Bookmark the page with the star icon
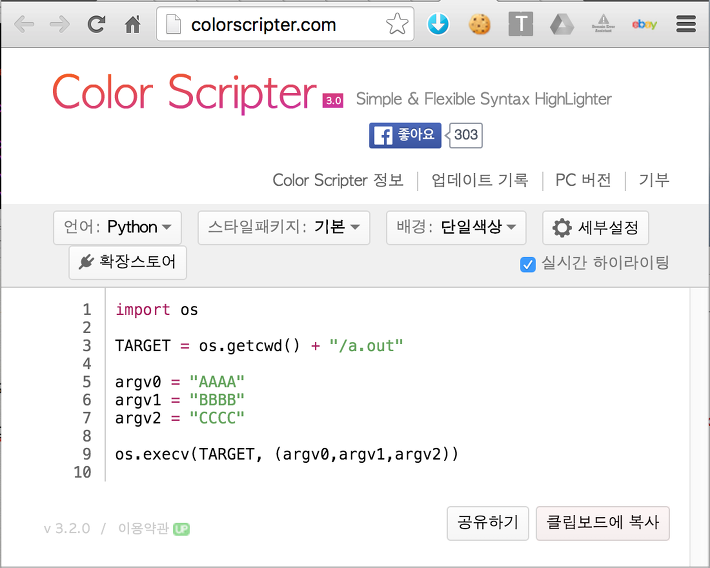 [x=397, y=24]
